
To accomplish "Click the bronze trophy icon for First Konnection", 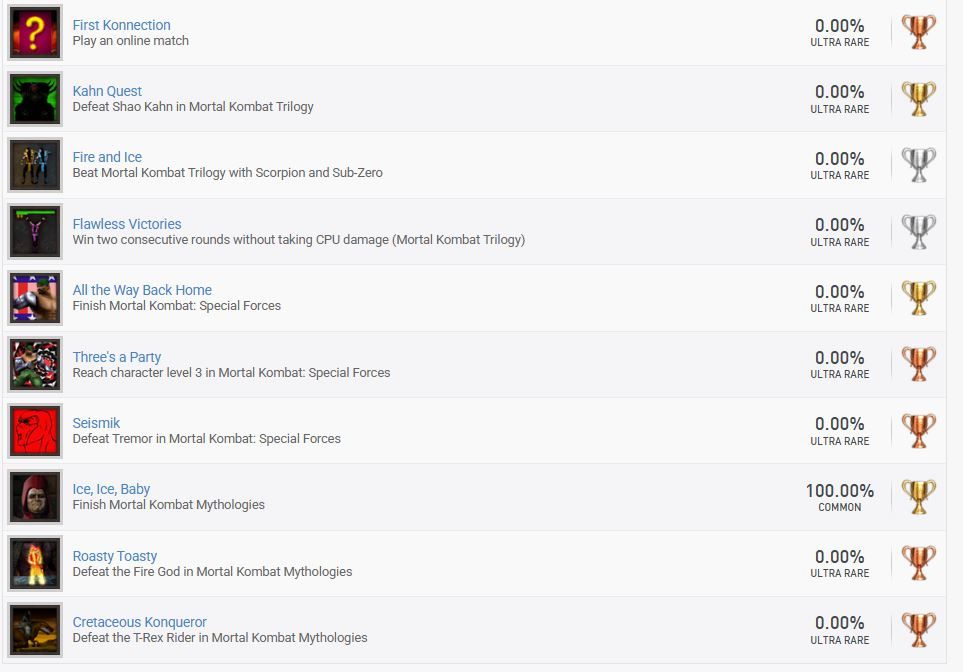I will coord(918,32).
